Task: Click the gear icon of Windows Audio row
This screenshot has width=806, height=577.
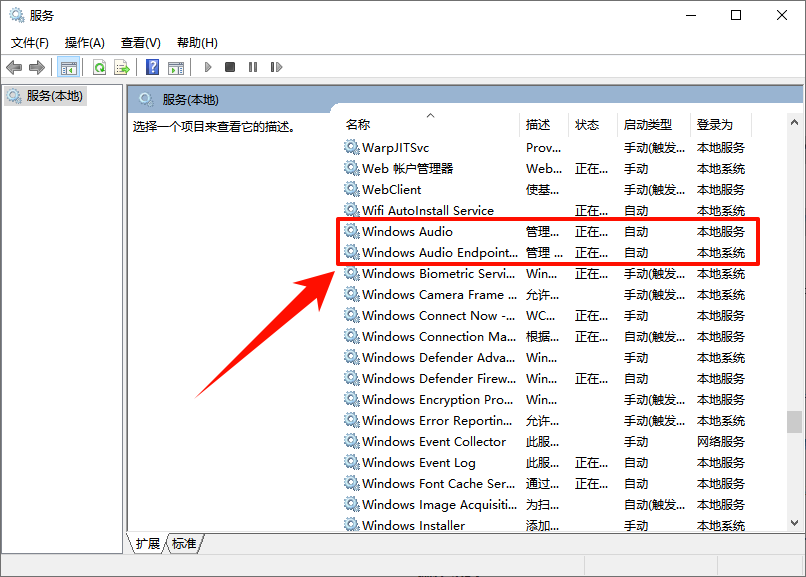Action: (x=352, y=232)
